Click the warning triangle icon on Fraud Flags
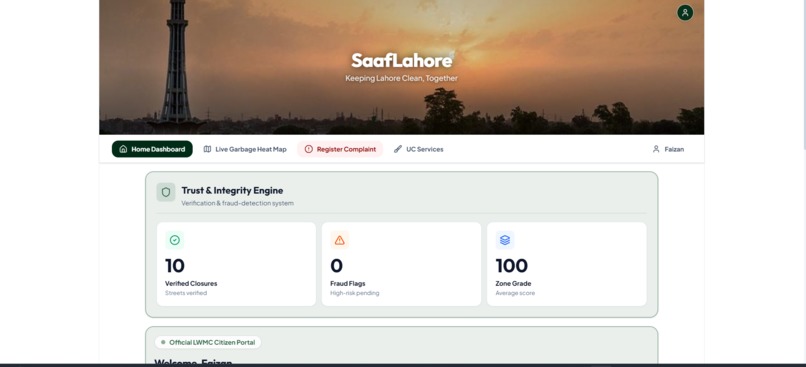The width and height of the screenshot is (806, 367). pyautogui.click(x=339, y=240)
